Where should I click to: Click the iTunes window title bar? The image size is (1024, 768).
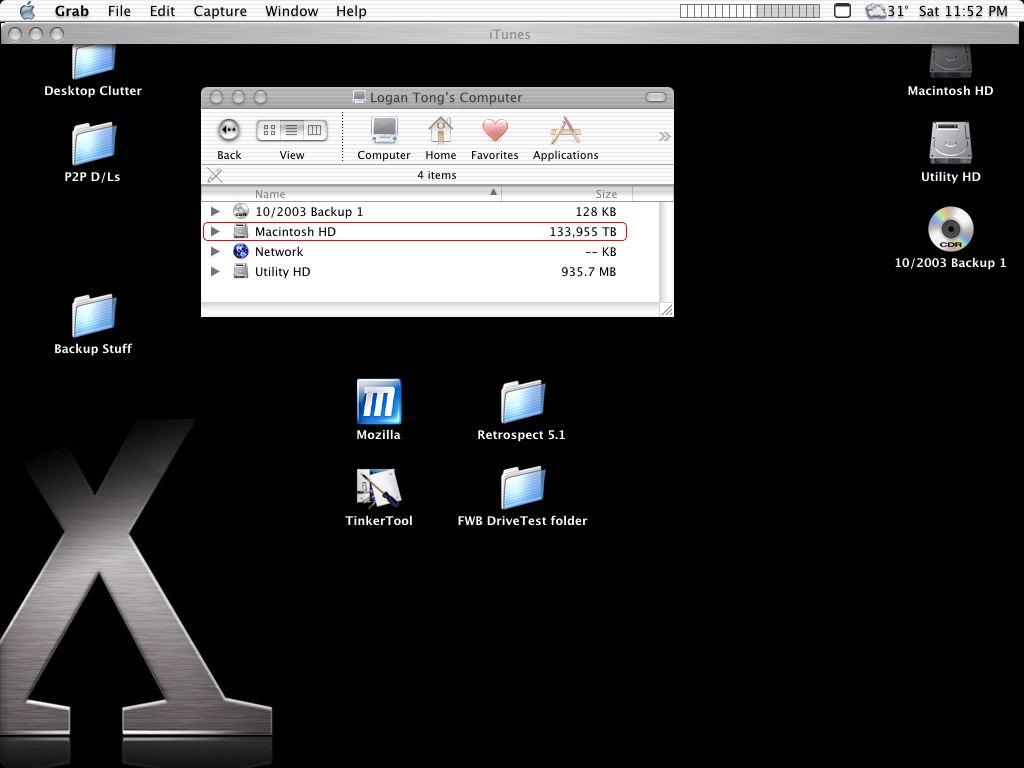pyautogui.click(x=509, y=34)
